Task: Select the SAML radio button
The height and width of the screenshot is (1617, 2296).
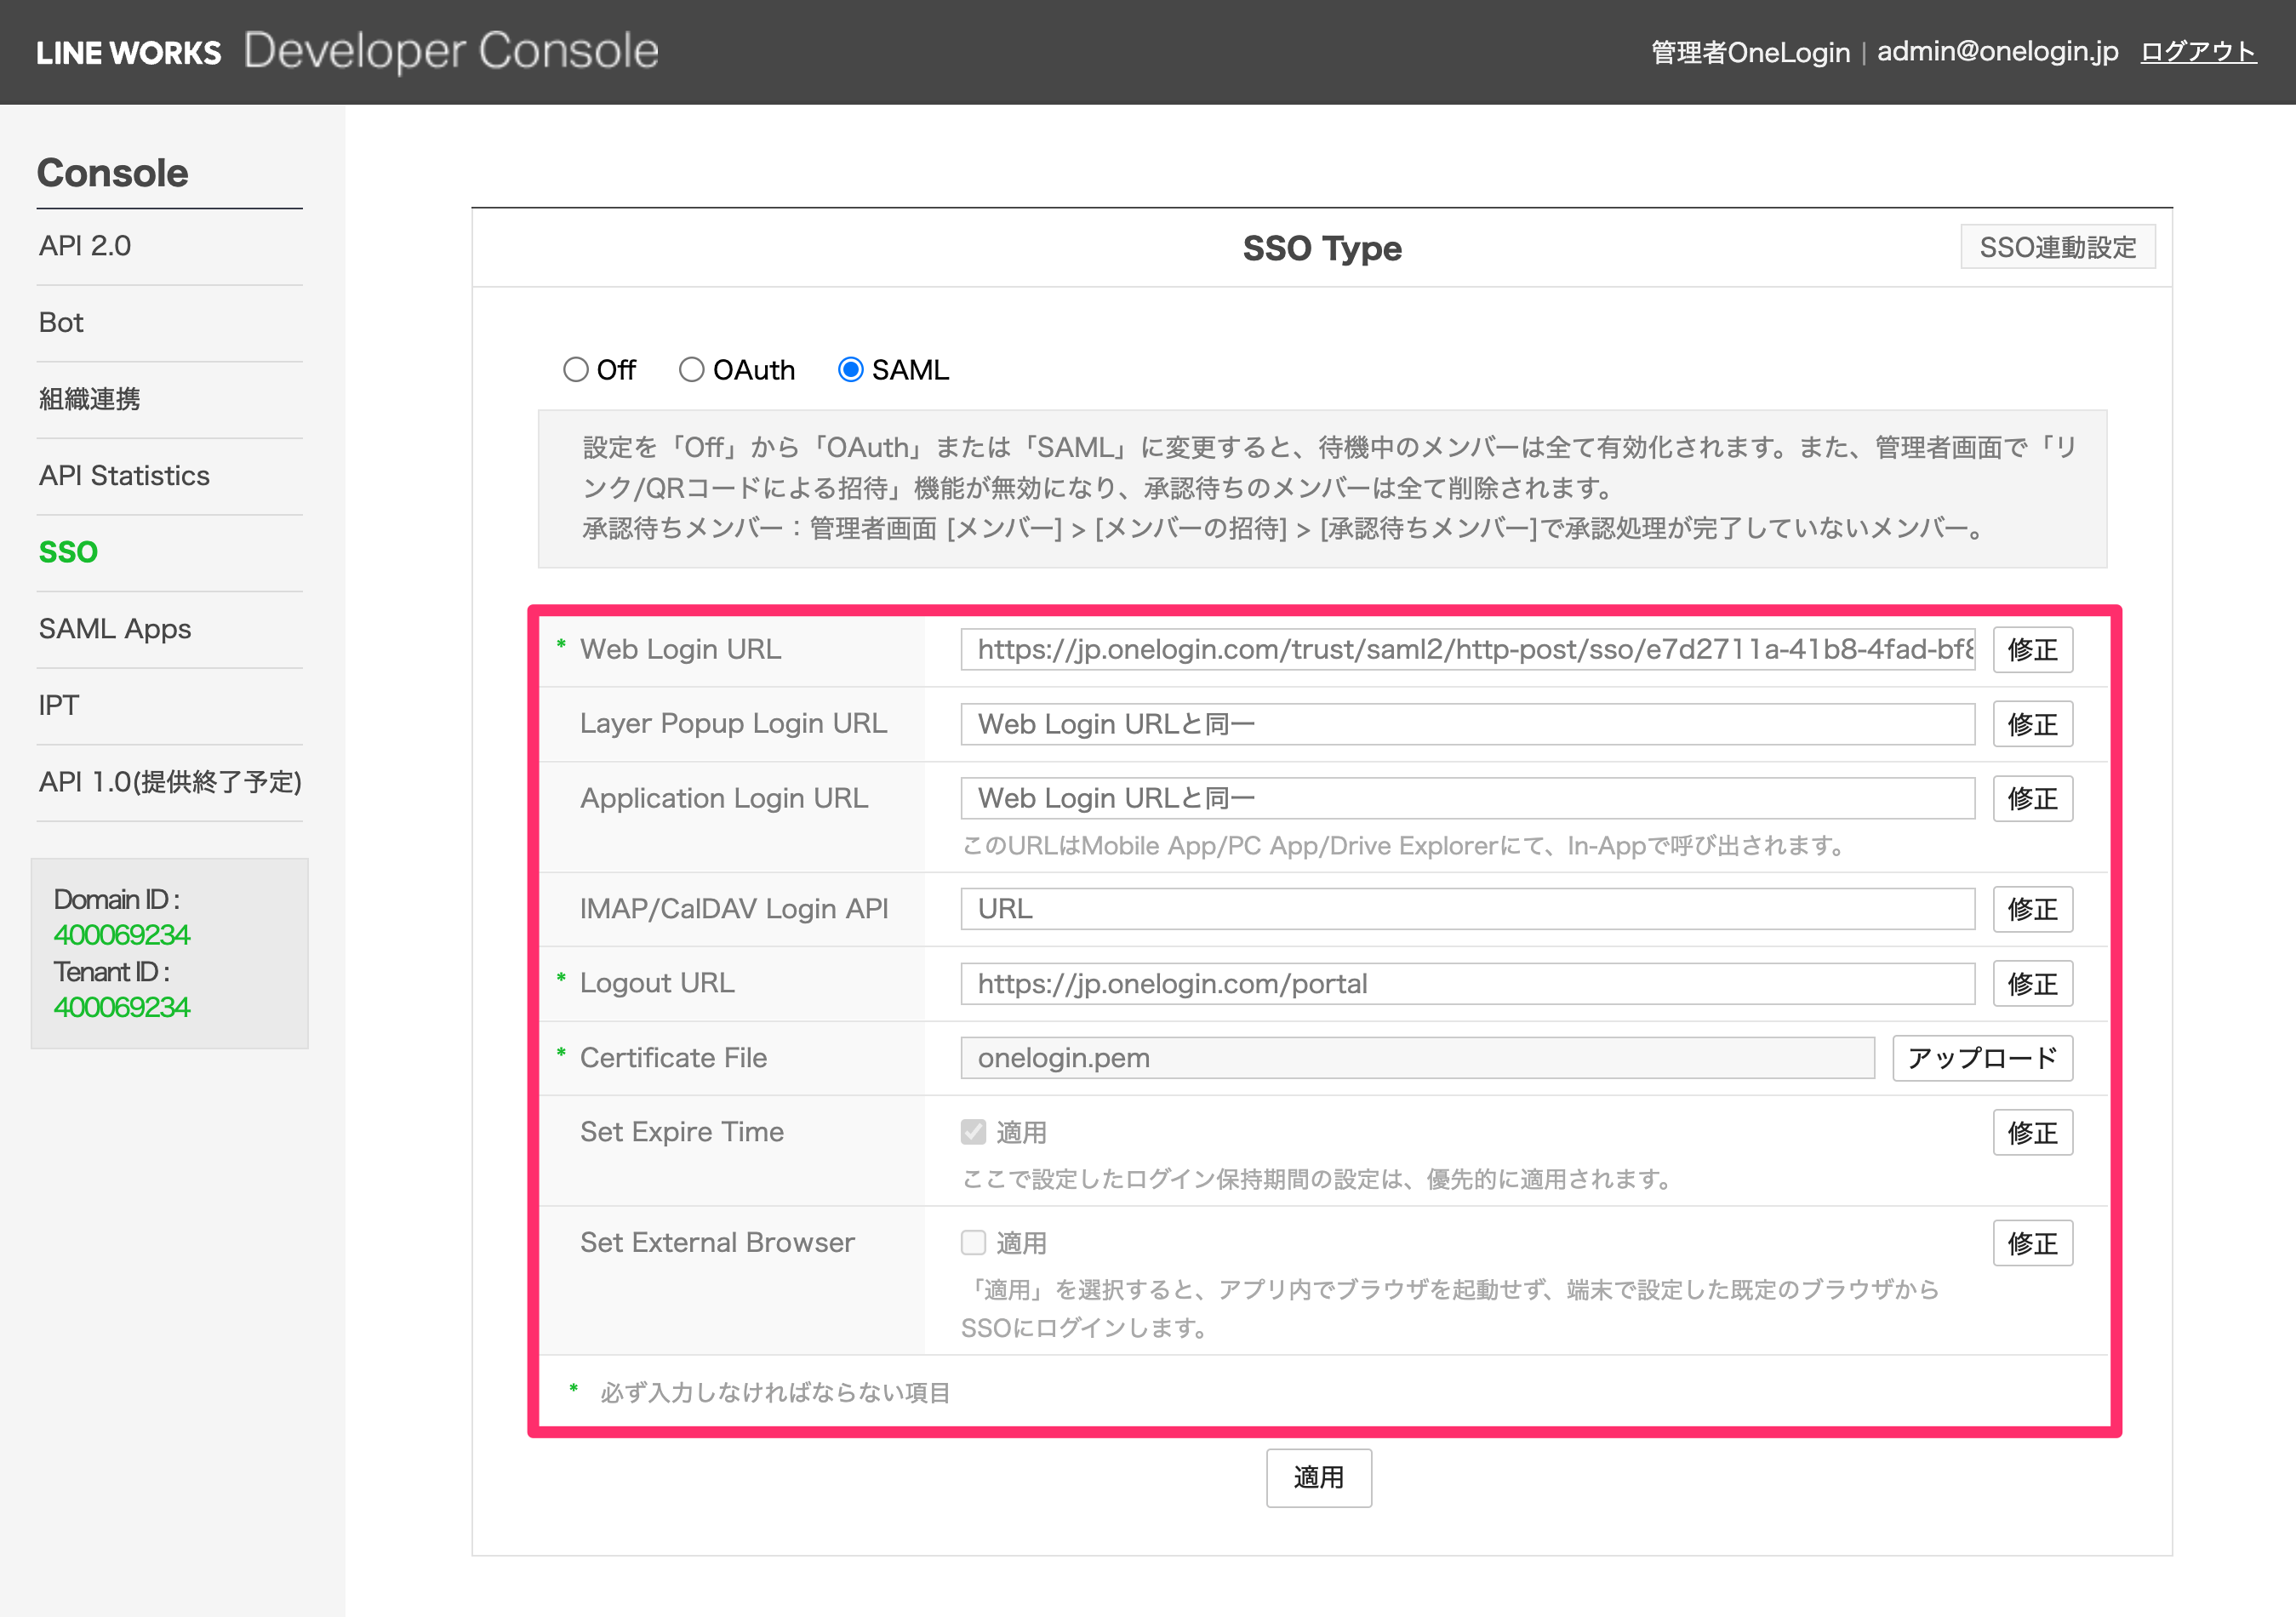Action: (850, 370)
